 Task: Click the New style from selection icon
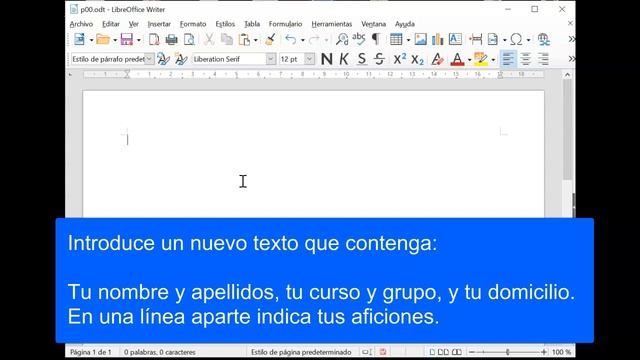pyautogui.click(x=181, y=59)
